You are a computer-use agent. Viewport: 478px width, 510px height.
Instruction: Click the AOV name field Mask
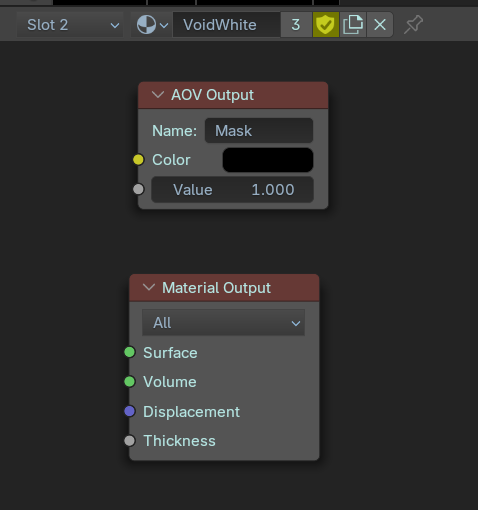pyautogui.click(x=259, y=131)
